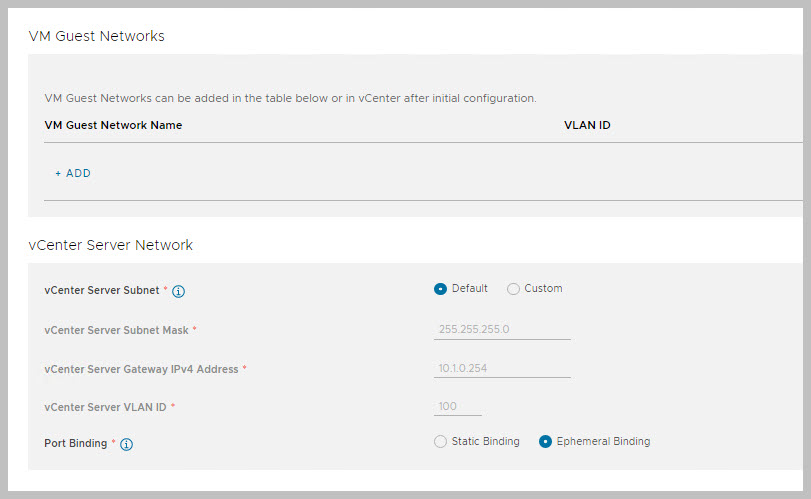Click info icon beside vCenter Server Subnet
Image resolution: width=811 pixels, height=499 pixels.
coord(179,291)
